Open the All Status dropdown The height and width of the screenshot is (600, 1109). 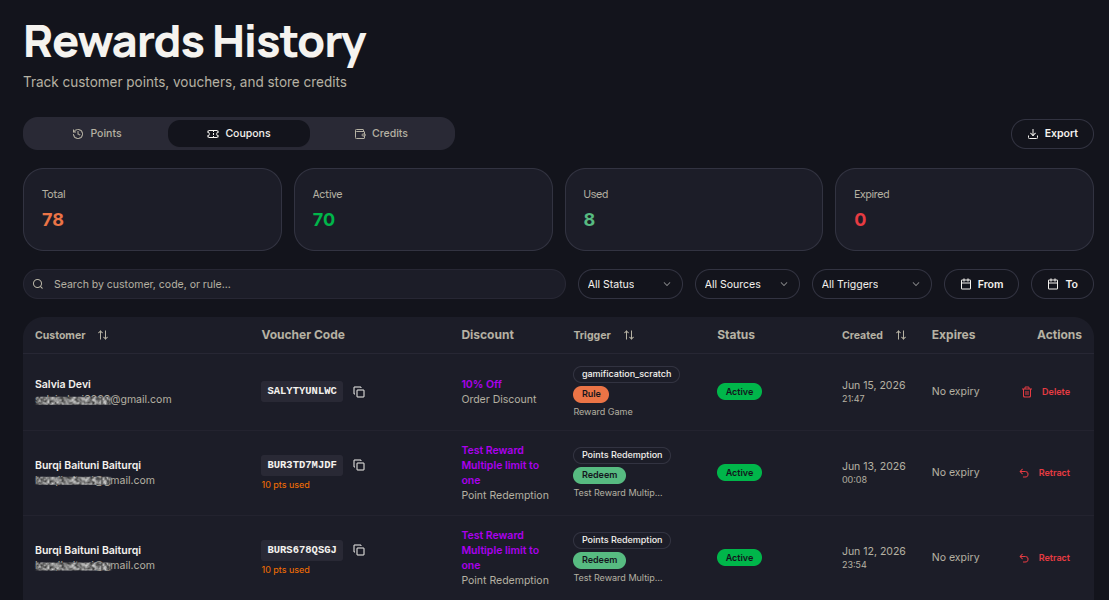(x=630, y=284)
